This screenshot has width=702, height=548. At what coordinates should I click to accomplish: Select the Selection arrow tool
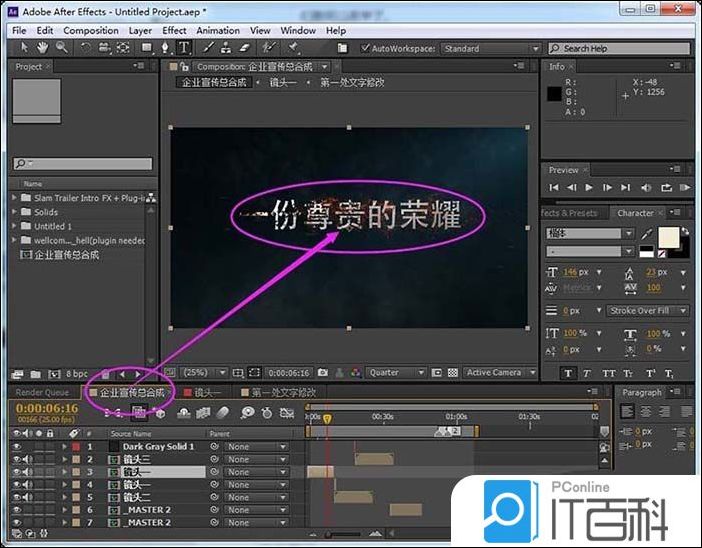(22, 47)
